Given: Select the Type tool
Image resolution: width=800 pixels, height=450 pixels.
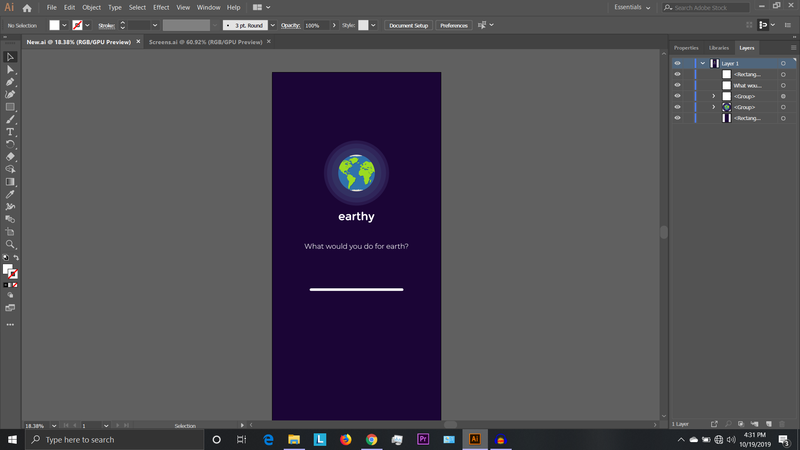Looking at the screenshot, I should (x=10, y=132).
